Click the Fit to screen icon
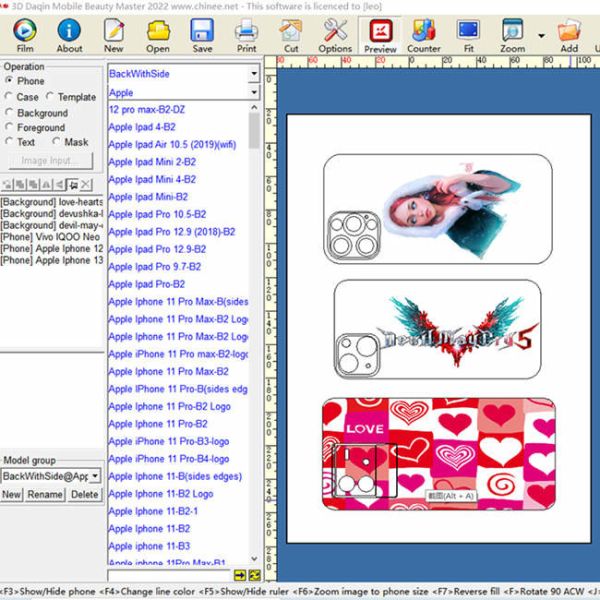This screenshot has height=600, width=600. click(468, 34)
